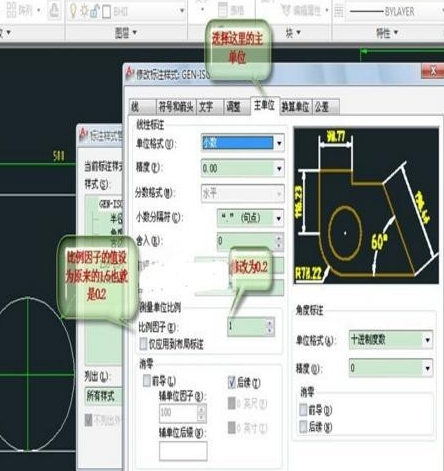This screenshot has height=471, width=444.
Task: Click the 辅单位后缀 text box
Action: [183, 451]
